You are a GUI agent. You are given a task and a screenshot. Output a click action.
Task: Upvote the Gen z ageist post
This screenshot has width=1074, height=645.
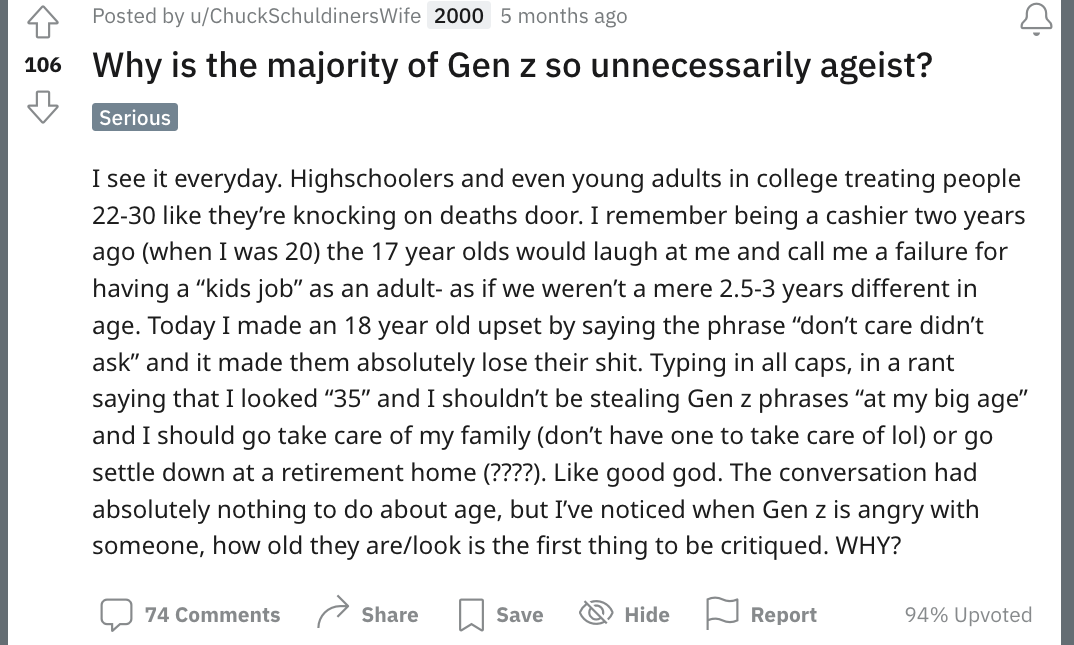coord(42,22)
